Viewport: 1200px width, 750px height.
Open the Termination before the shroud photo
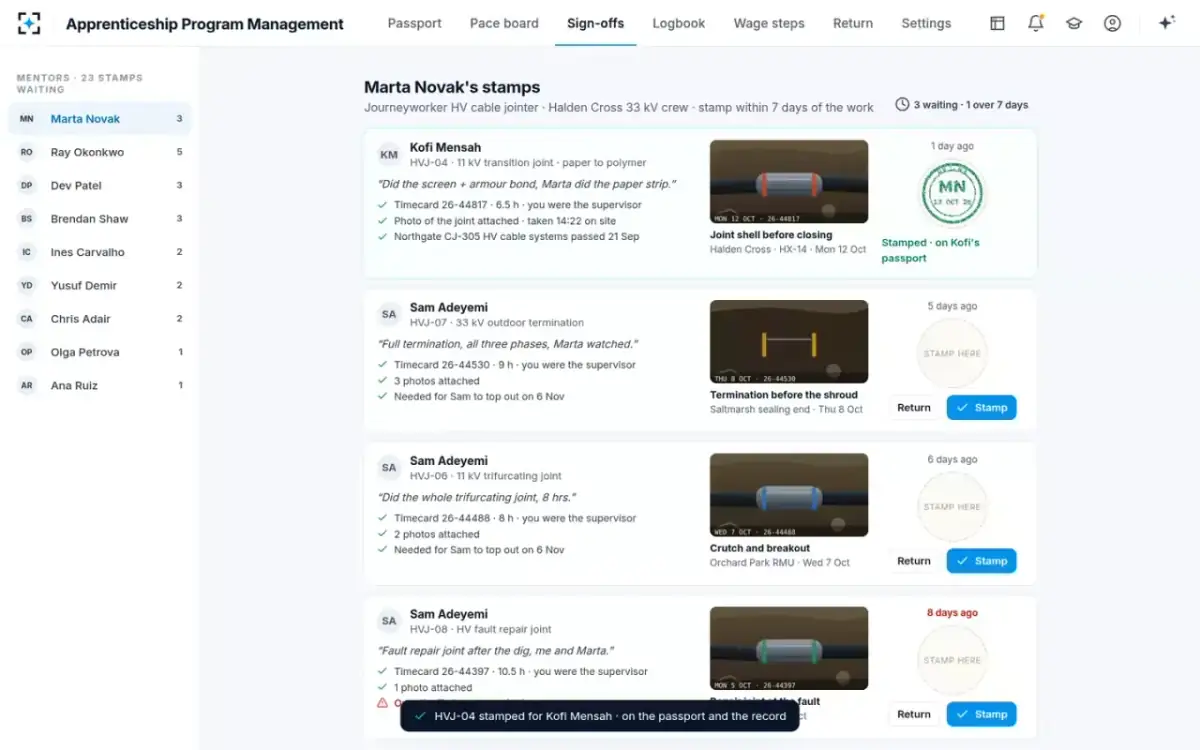click(789, 341)
